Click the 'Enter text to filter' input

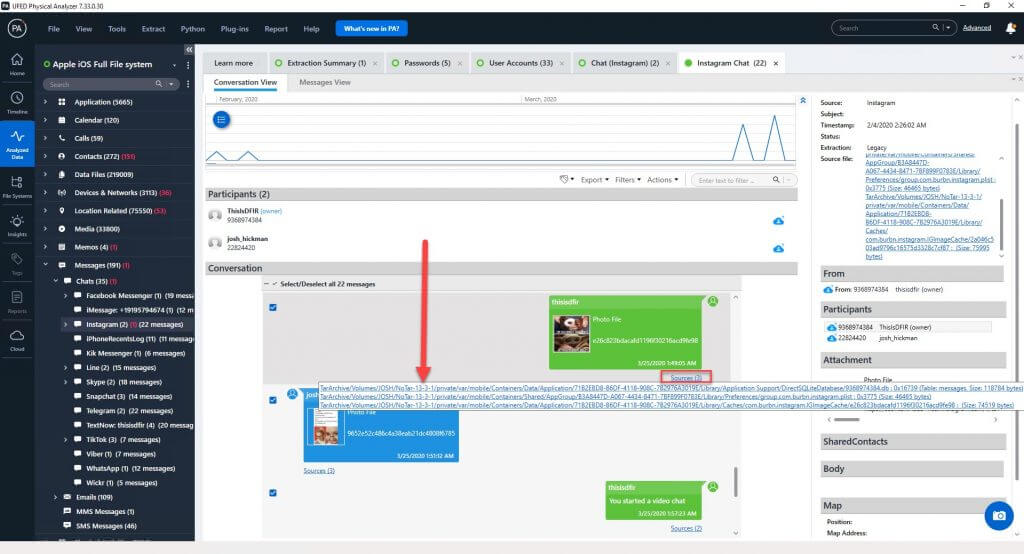[731, 180]
